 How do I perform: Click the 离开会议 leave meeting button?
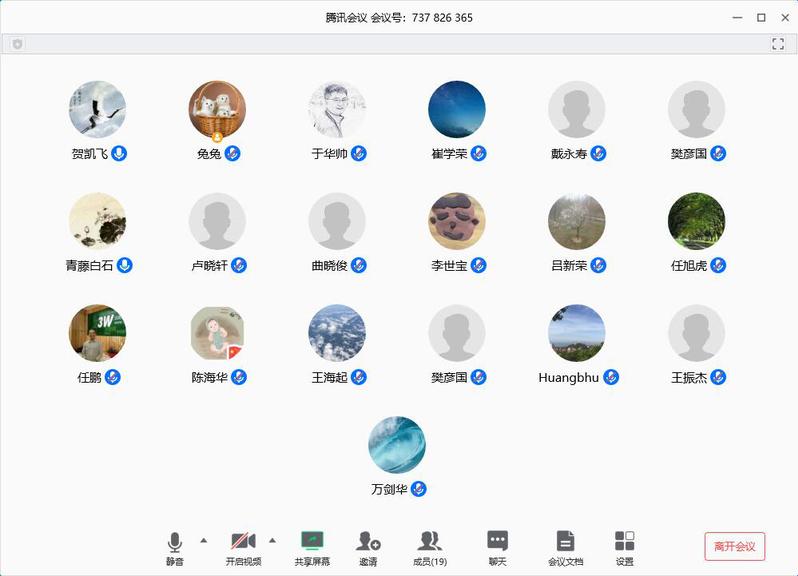point(734,546)
